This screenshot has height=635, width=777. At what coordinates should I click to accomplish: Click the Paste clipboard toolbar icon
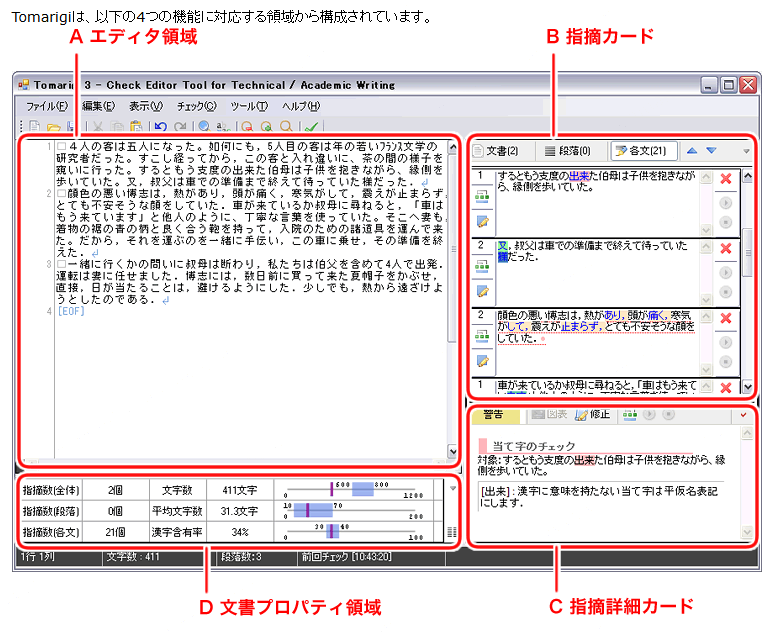136,126
